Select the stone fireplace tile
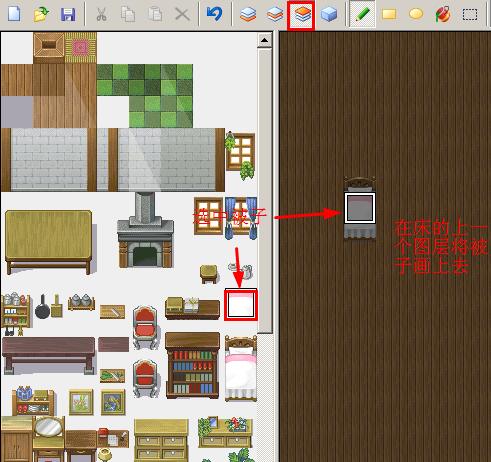 (x=145, y=230)
